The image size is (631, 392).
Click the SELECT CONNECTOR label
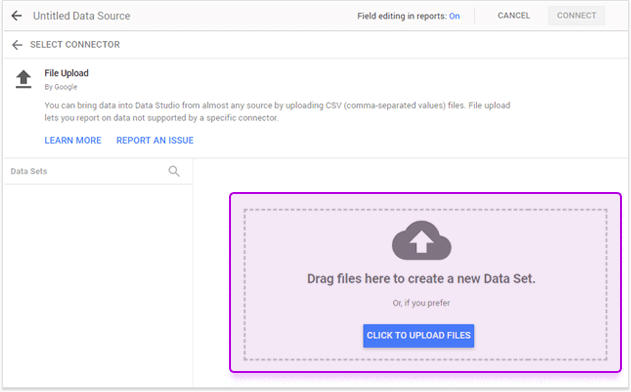[x=75, y=45]
